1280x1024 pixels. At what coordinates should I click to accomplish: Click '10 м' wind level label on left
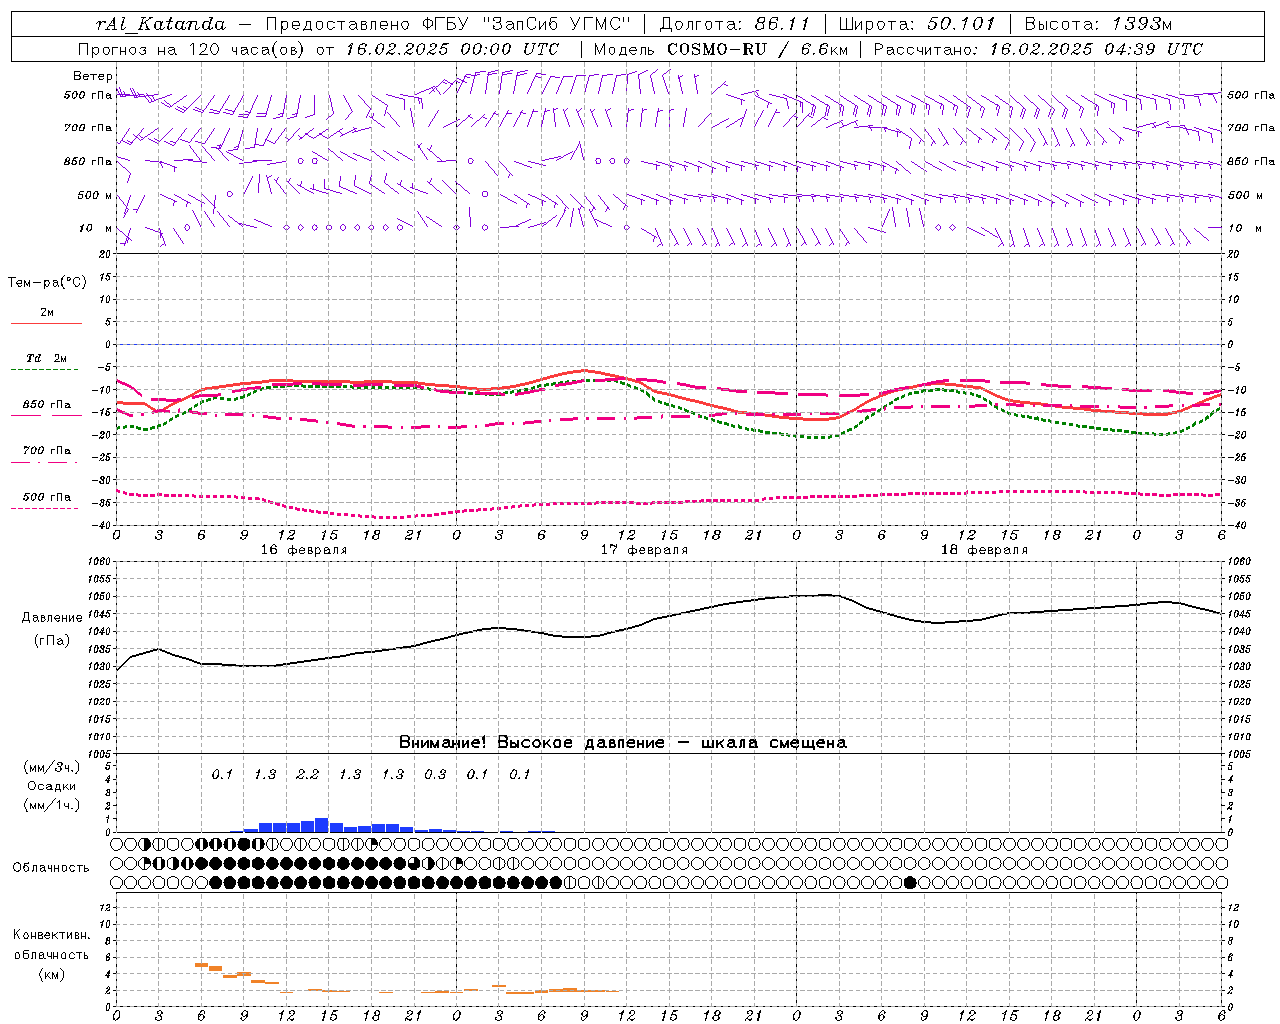tap(96, 228)
